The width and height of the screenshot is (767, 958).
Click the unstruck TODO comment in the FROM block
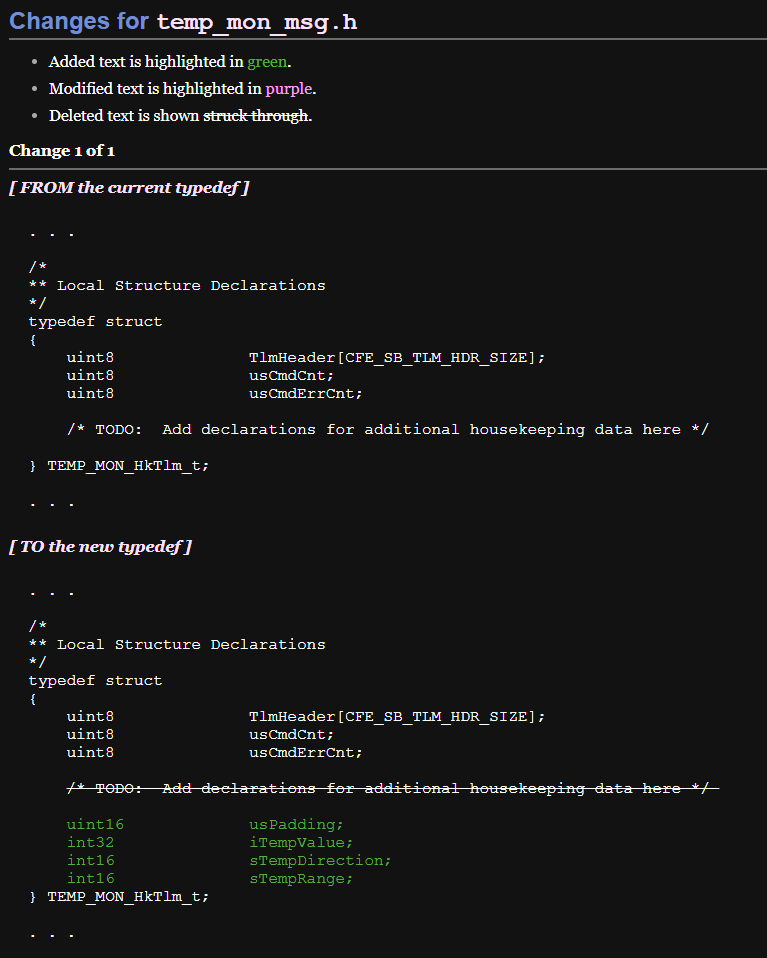point(388,429)
